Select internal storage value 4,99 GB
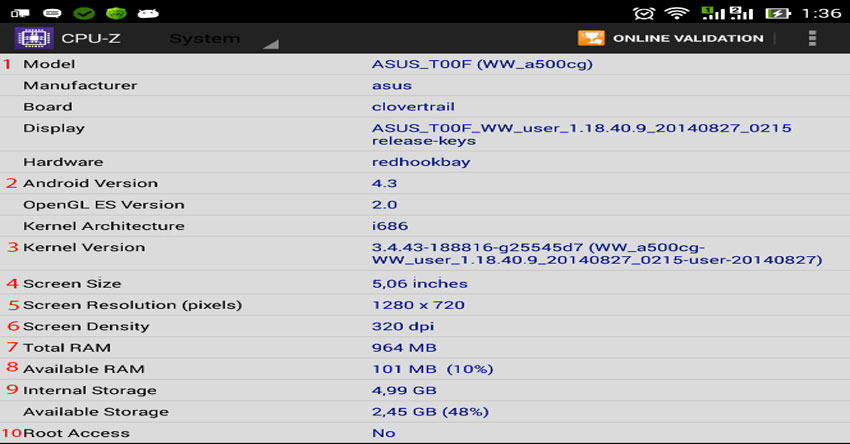This screenshot has height=444, width=850. tap(404, 390)
